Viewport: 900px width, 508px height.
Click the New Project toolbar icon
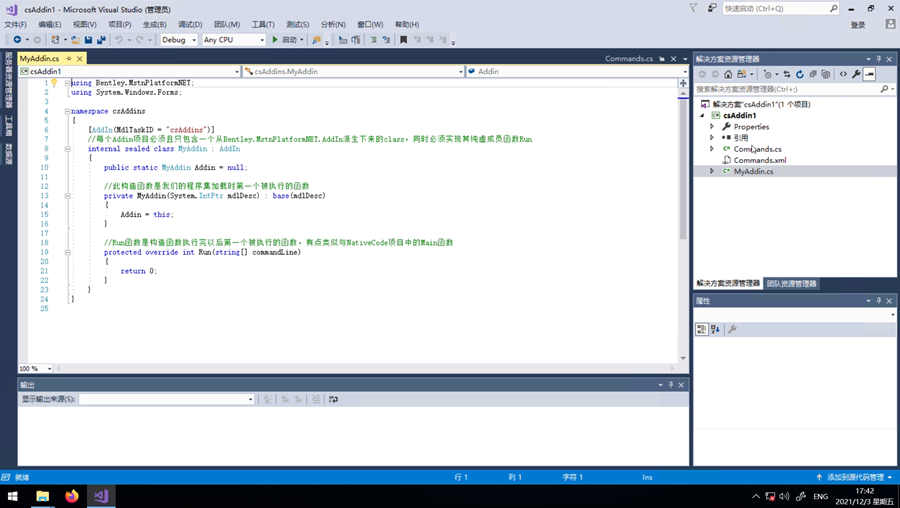pyautogui.click(x=55, y=40)
